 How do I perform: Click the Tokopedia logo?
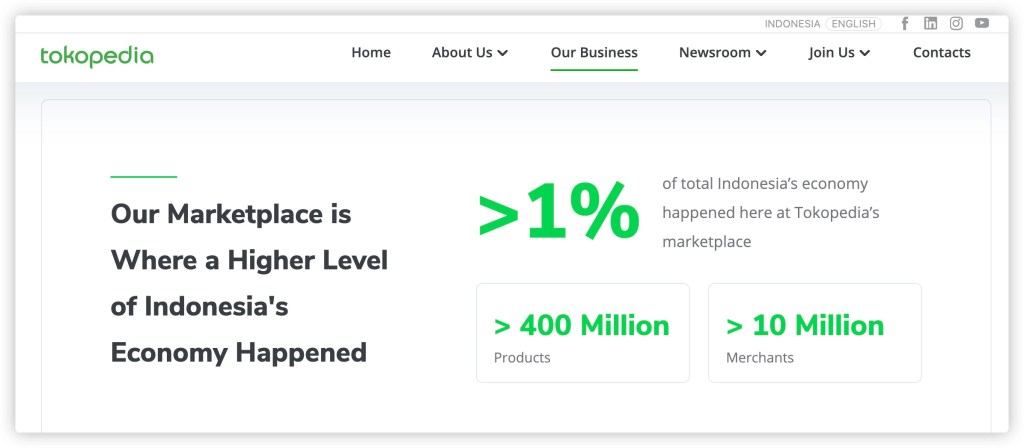pyautogui.click(x=97, y=56)
